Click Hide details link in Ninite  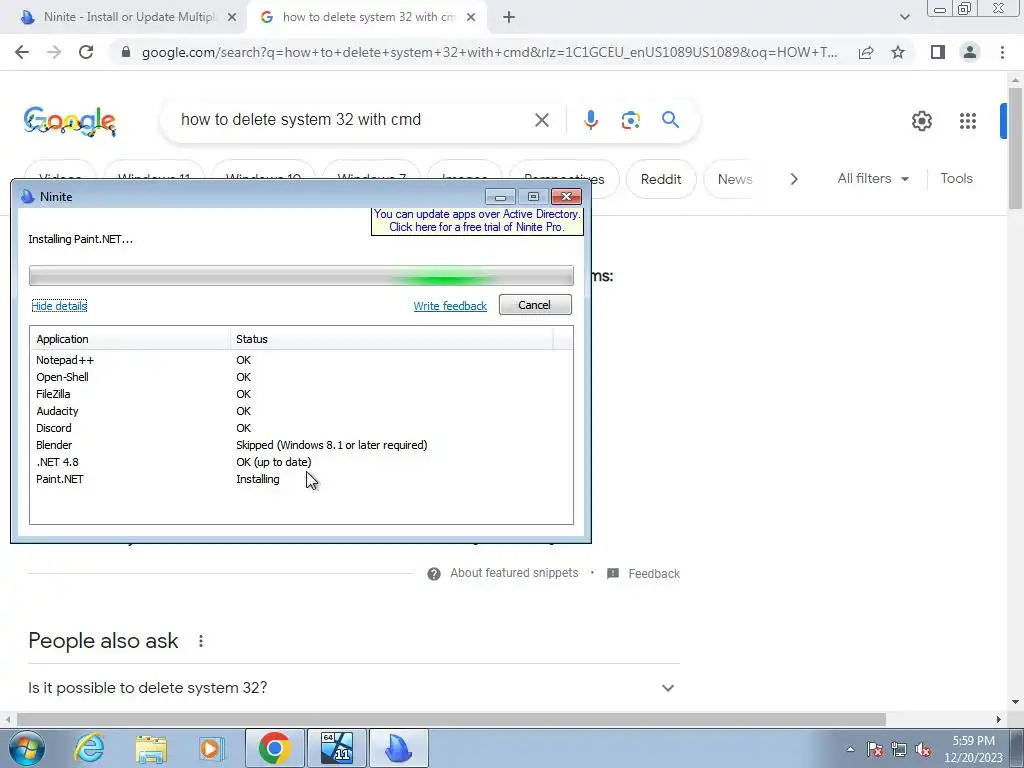pyautogui.click(x=59, y=306)
